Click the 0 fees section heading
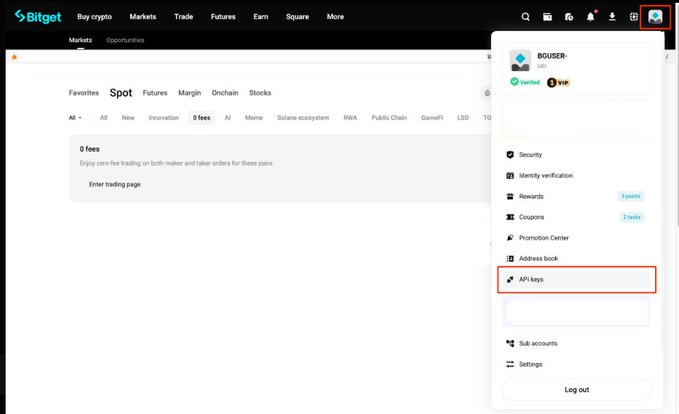This screenshot has height=414, width=679. (90, 149)
